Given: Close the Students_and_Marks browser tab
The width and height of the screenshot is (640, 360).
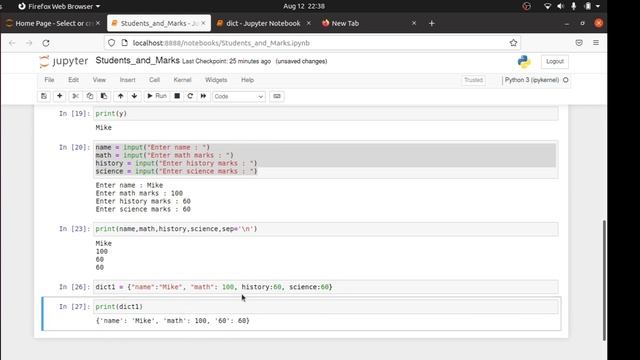Looking at the screenshot, I should click(x=203, y=23).
